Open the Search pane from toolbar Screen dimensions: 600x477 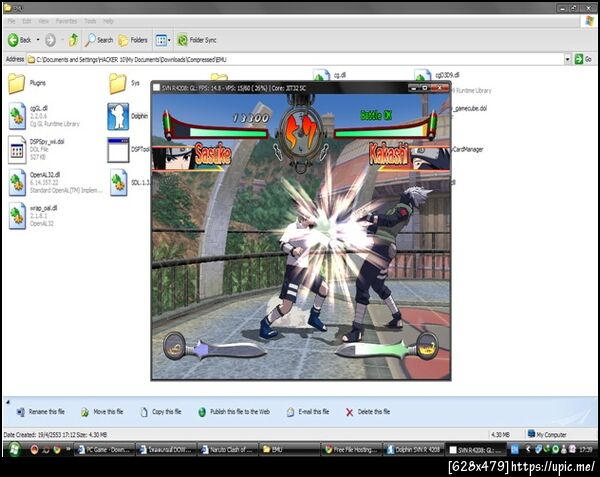(x=99, y=40)
